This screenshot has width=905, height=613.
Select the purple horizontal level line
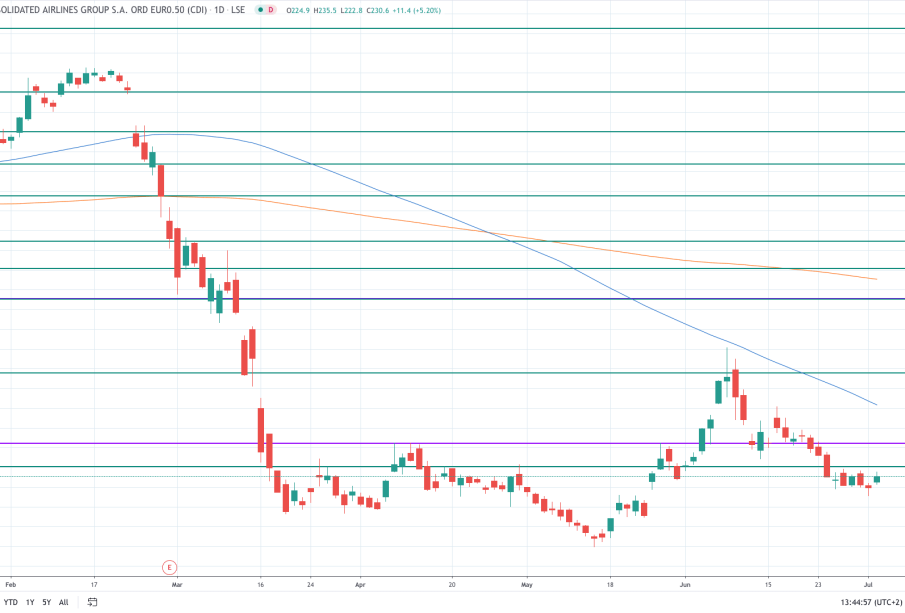[500, 443]
